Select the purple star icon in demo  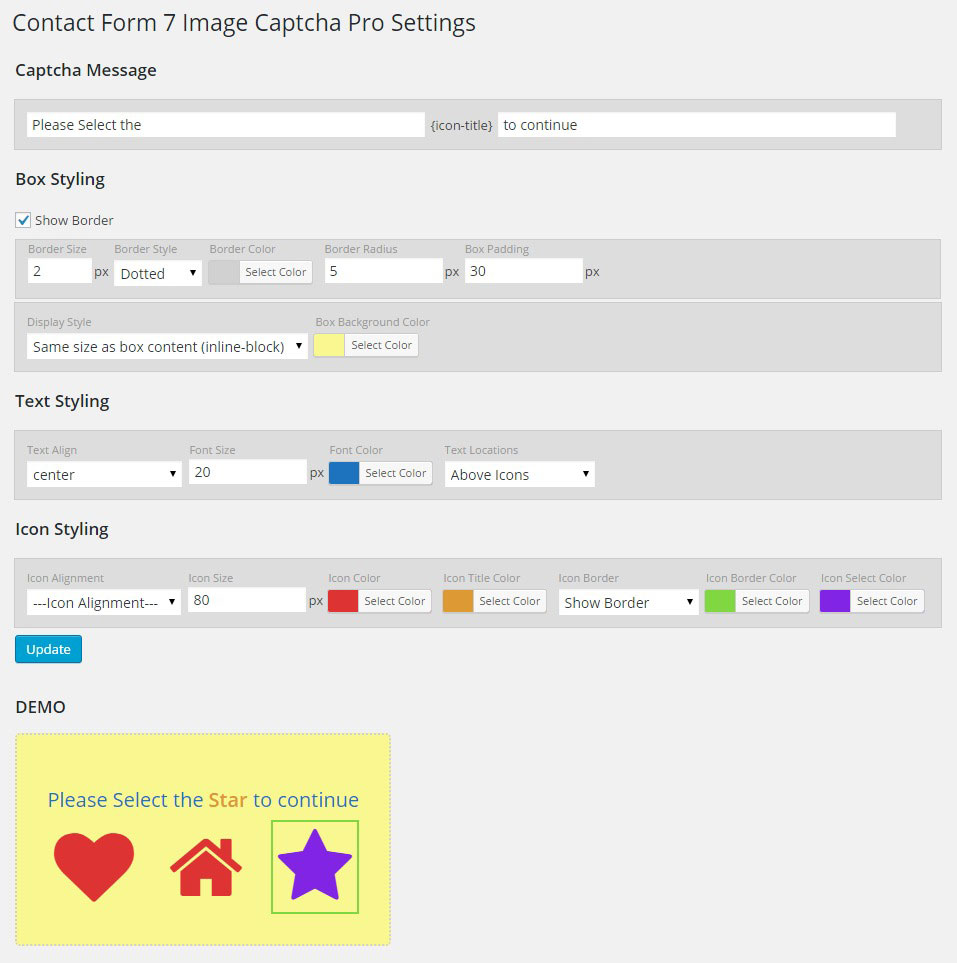[314, 867]
